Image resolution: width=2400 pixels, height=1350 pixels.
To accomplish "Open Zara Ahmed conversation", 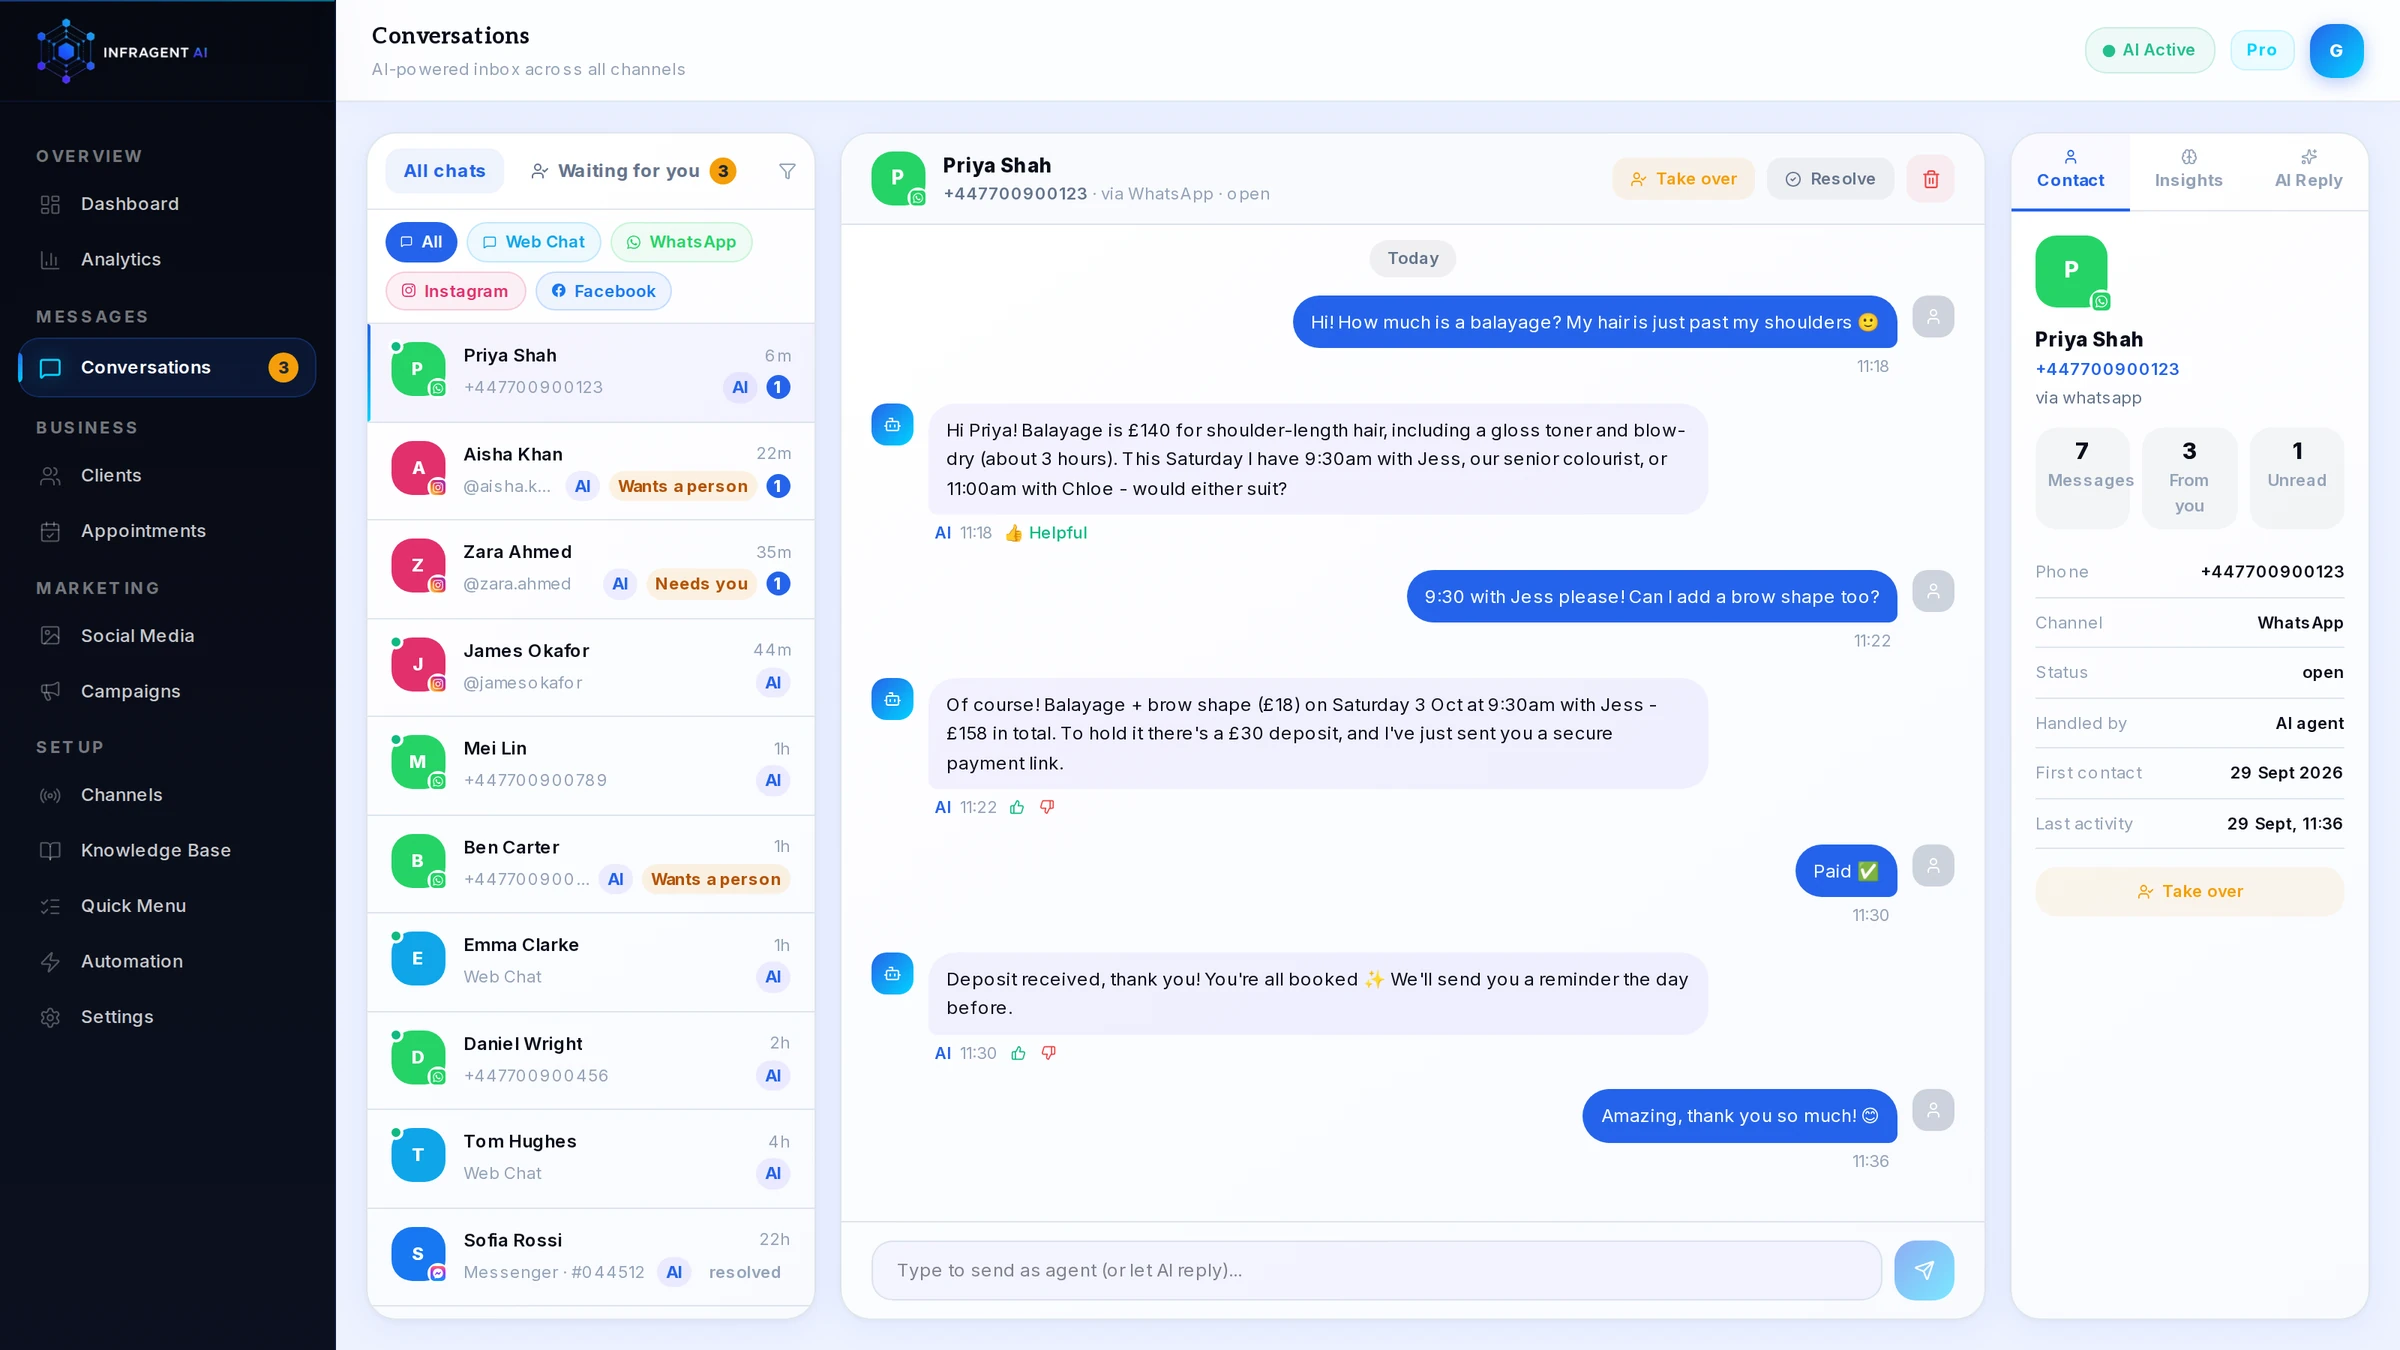I will pyautogui.click(x=591, y=568).
